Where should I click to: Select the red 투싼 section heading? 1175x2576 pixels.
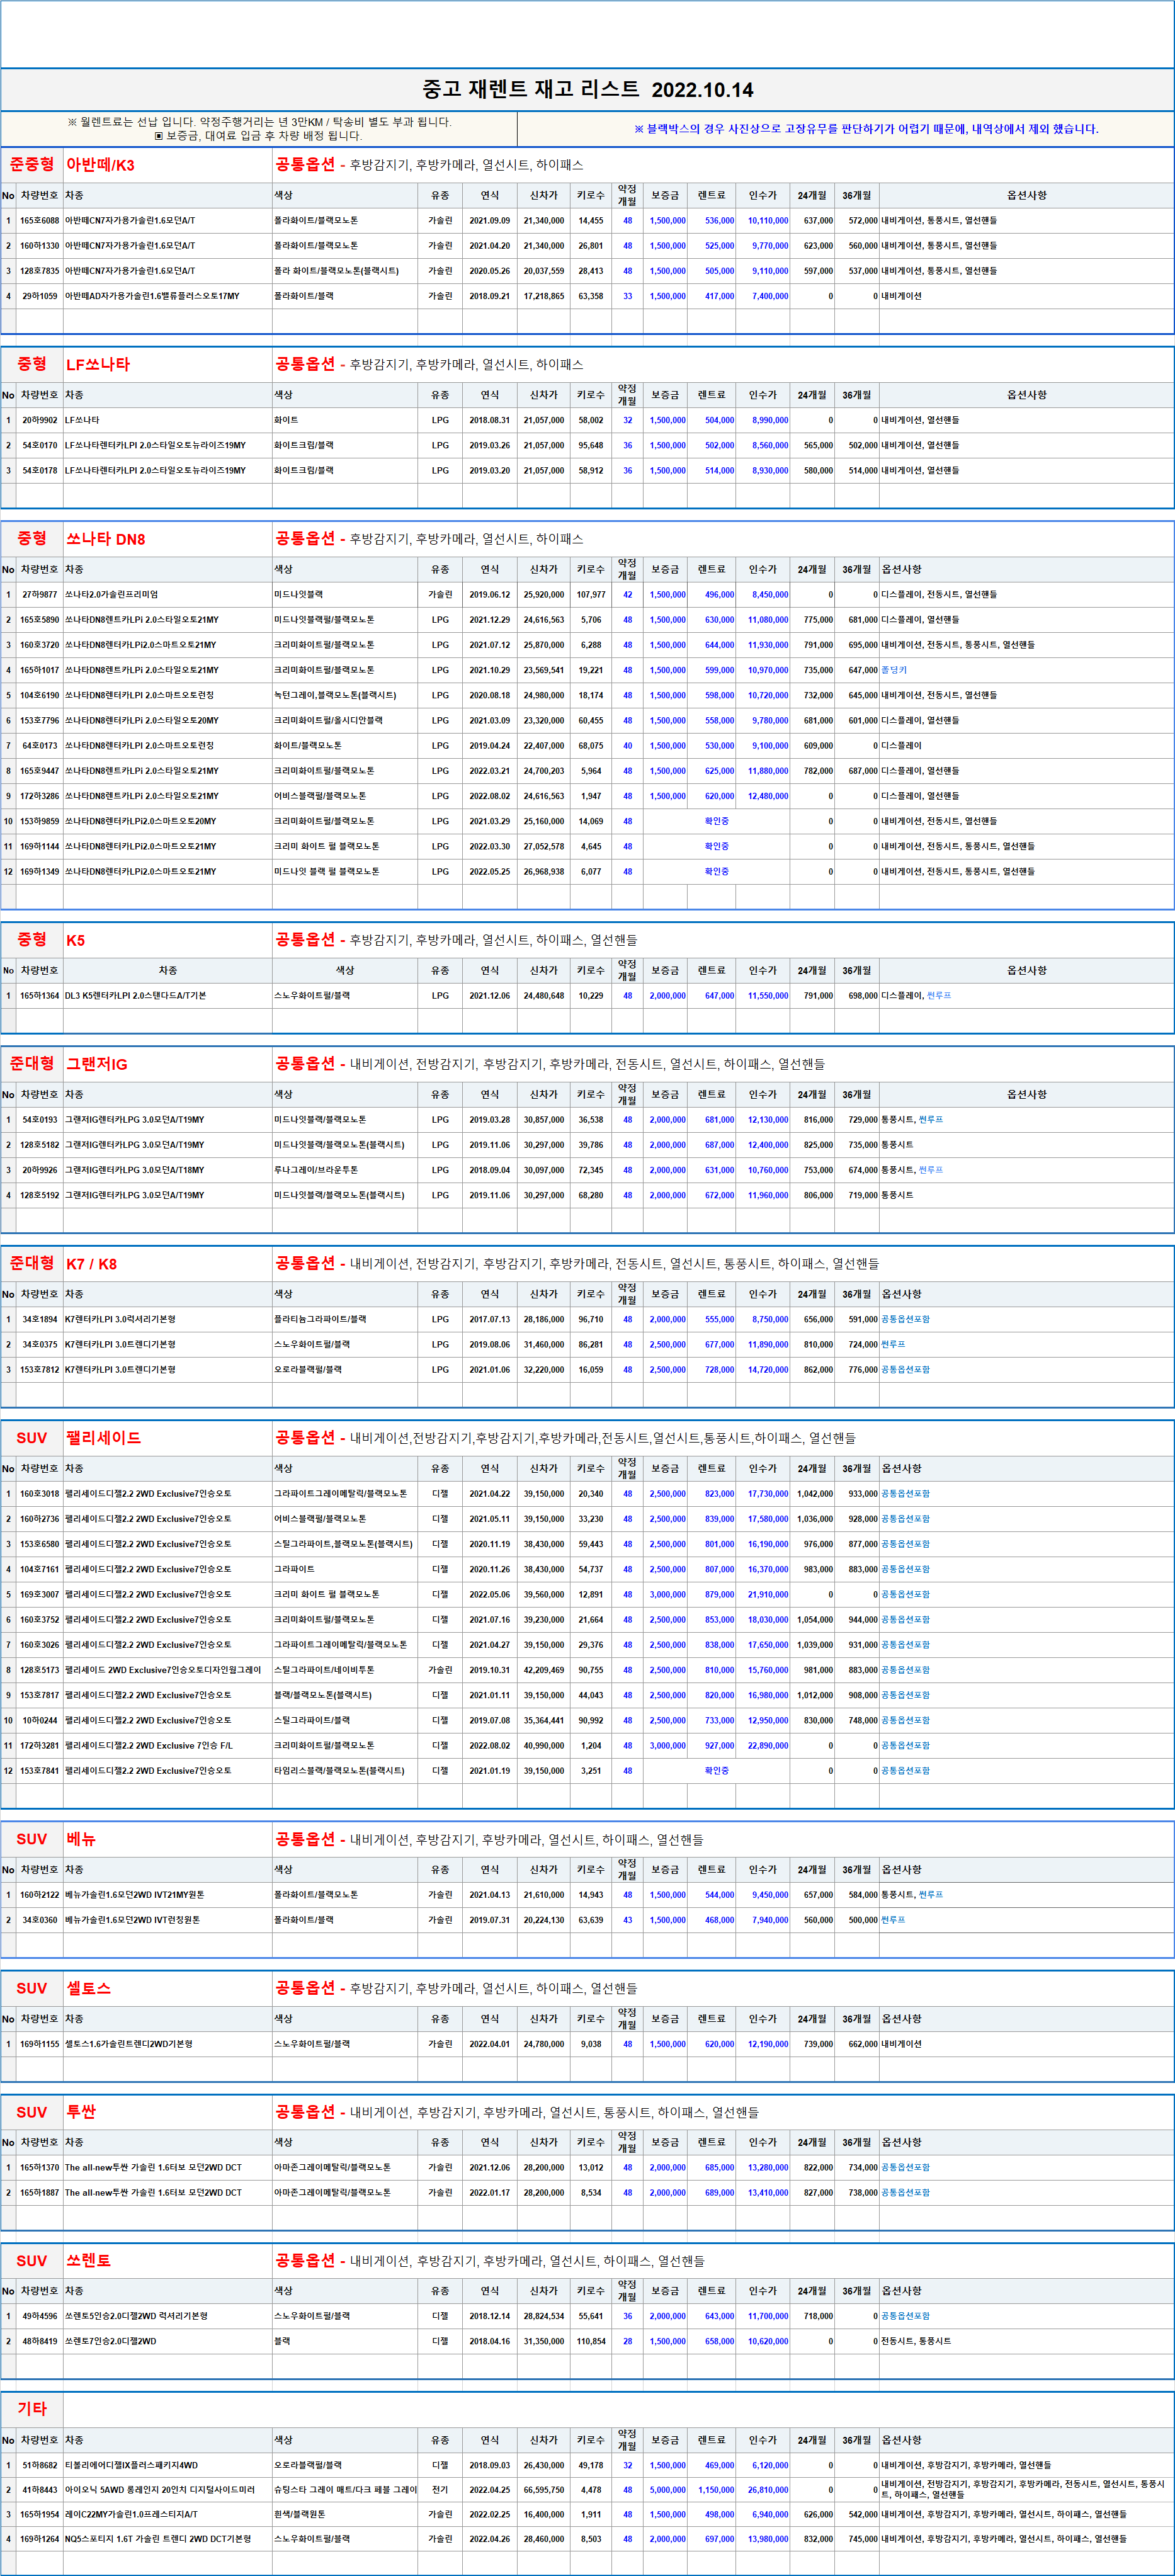[81, 2112]
